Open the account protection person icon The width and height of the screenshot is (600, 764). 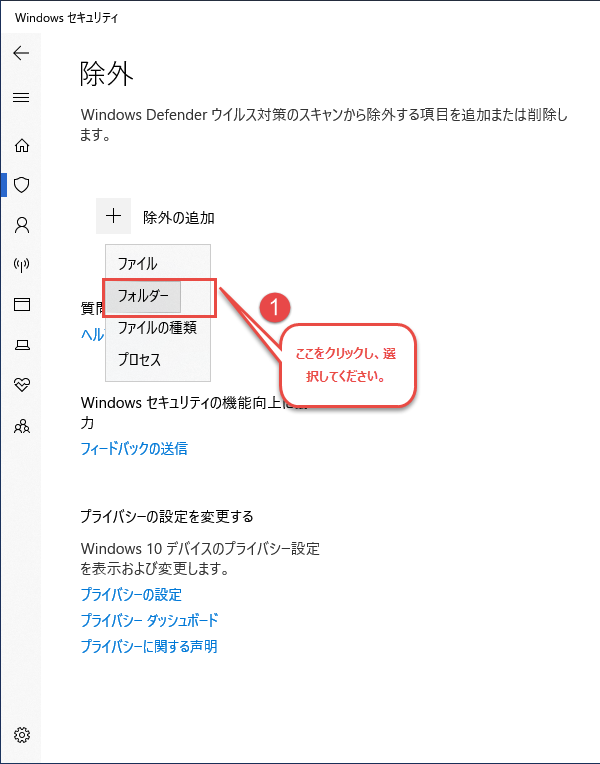point(21,225)
